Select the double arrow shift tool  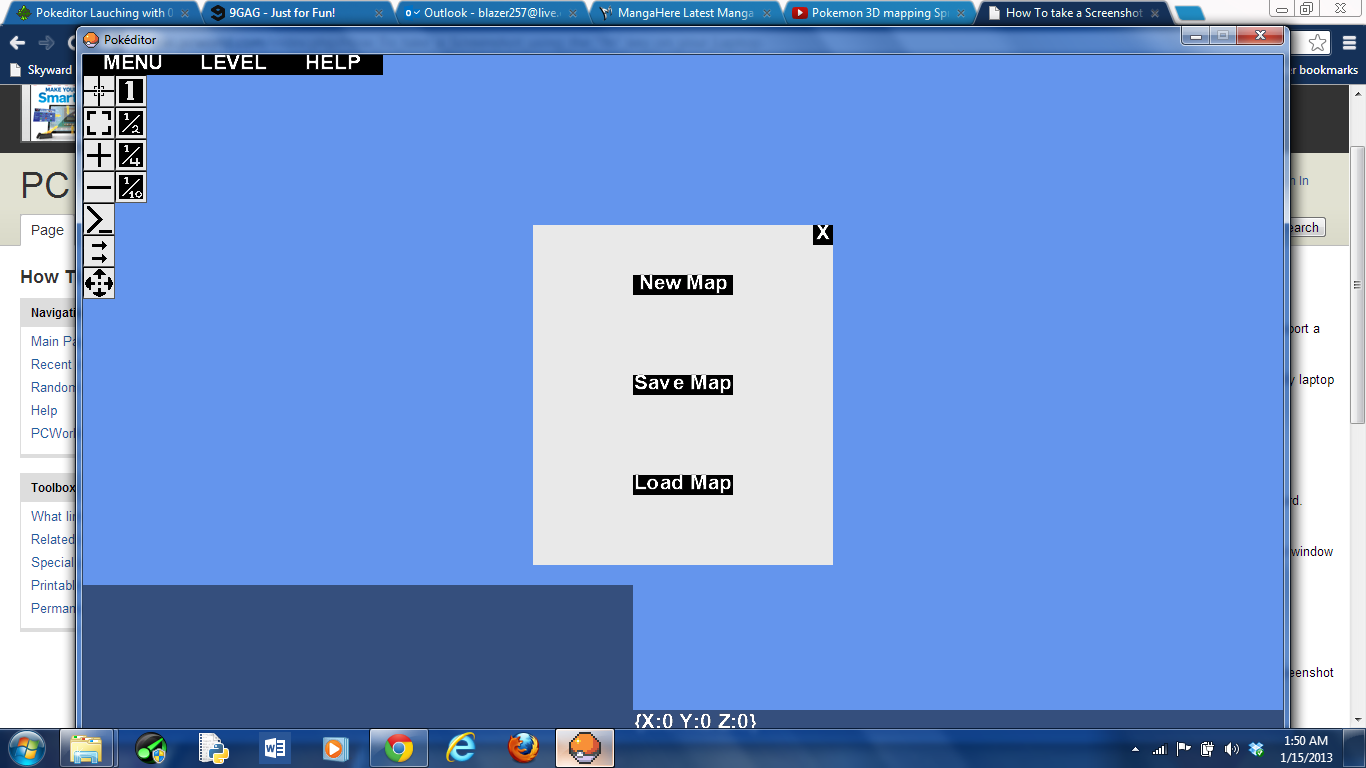[x=98, y=251]
